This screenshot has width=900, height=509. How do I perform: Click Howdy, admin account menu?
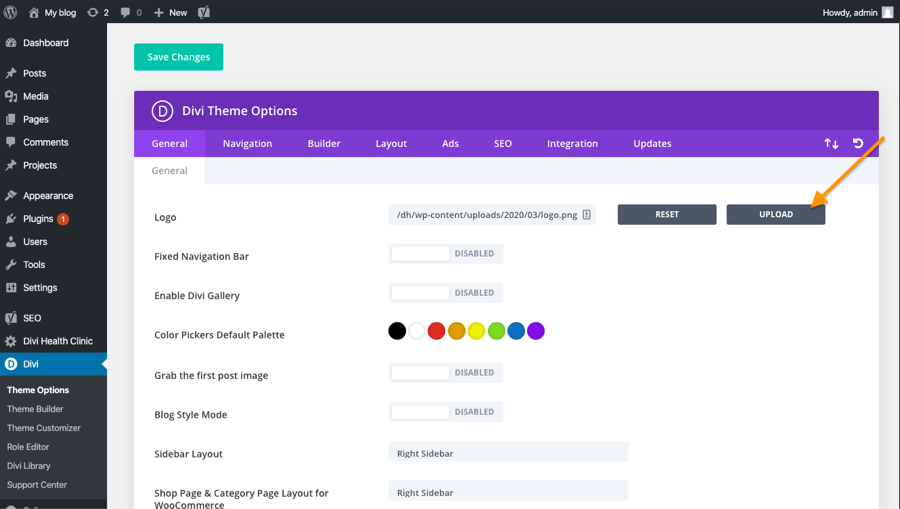[x=858, y=13]
